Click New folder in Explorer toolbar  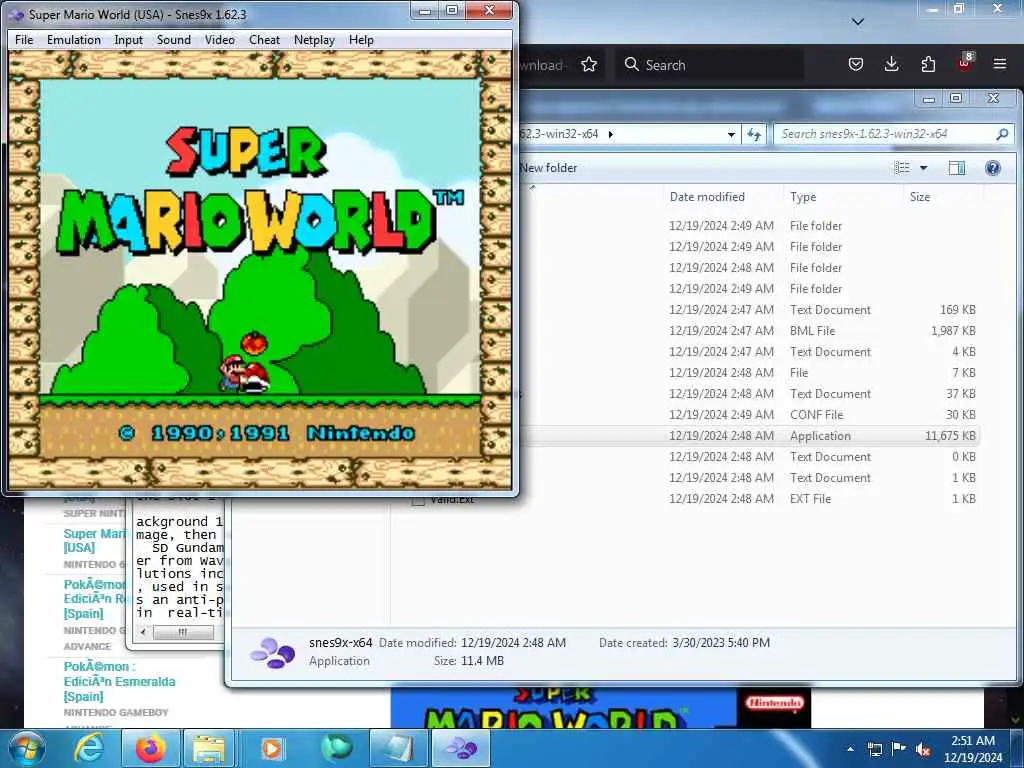pyautogui.click(x=548, y=168)
